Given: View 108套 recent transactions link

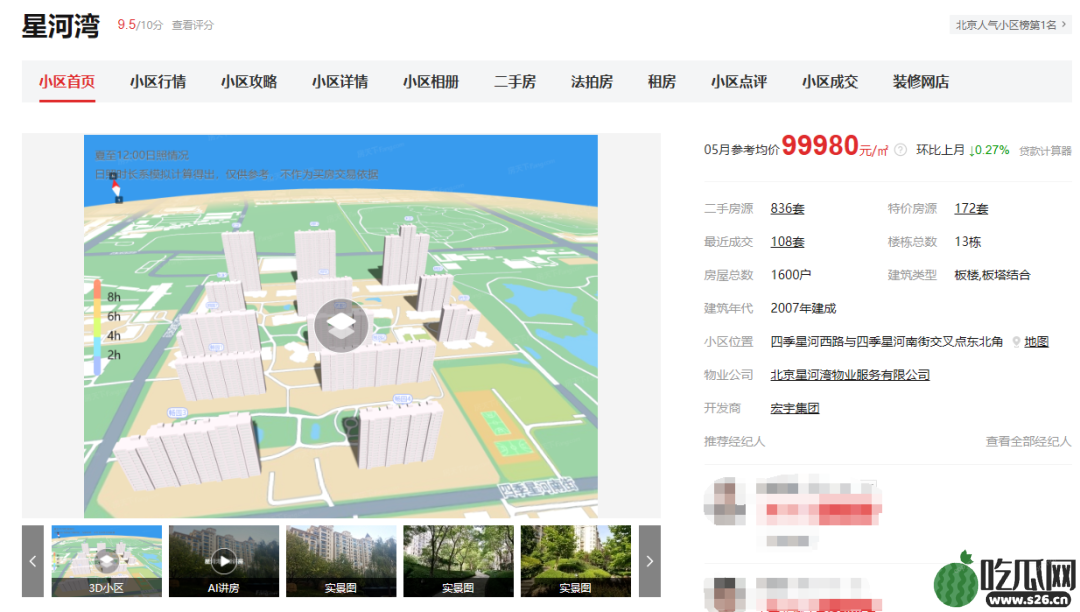Looking at the screenshot, I should point(787,242).
